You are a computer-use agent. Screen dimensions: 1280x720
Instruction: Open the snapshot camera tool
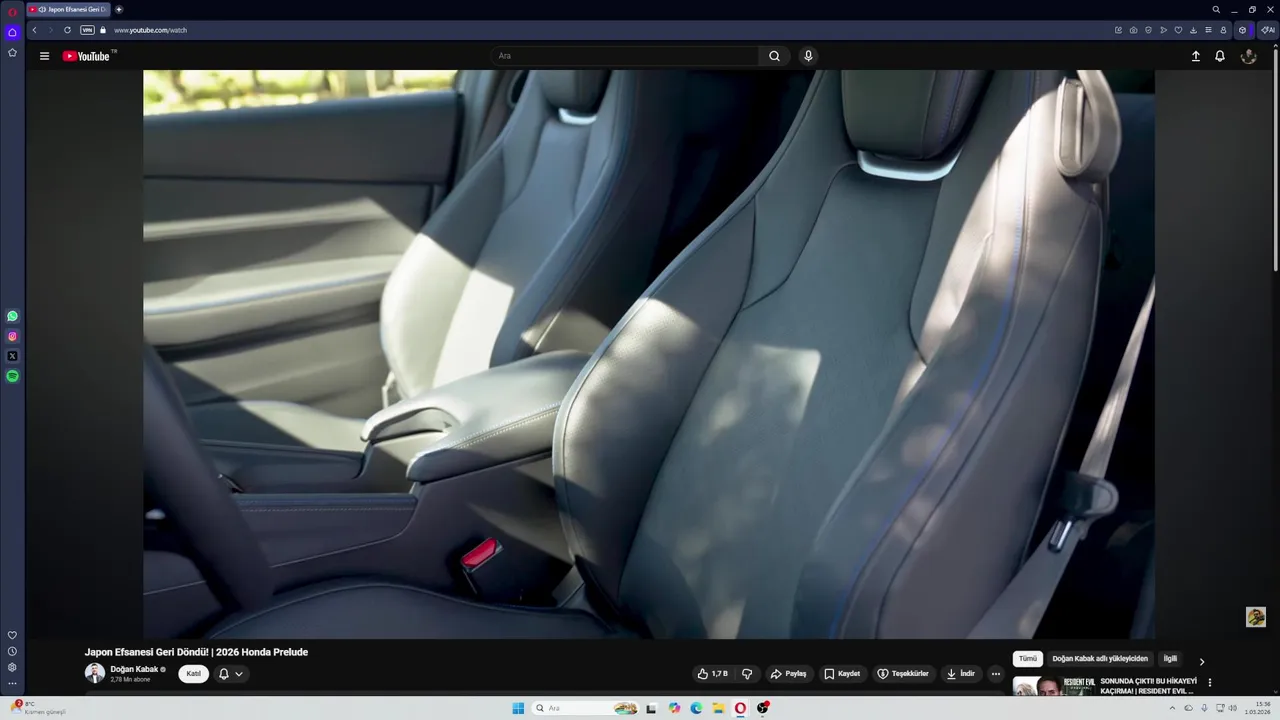point(1133,30)
